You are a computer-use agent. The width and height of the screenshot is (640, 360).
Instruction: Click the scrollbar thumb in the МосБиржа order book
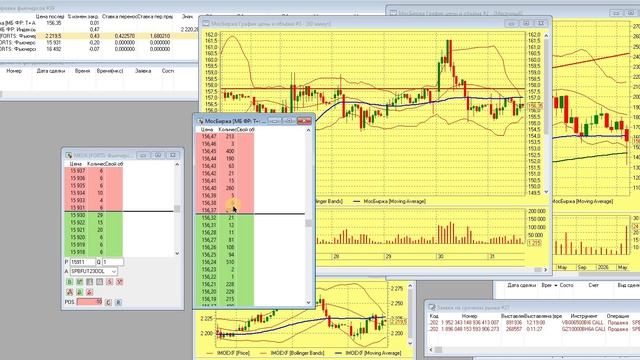[309, 223]
